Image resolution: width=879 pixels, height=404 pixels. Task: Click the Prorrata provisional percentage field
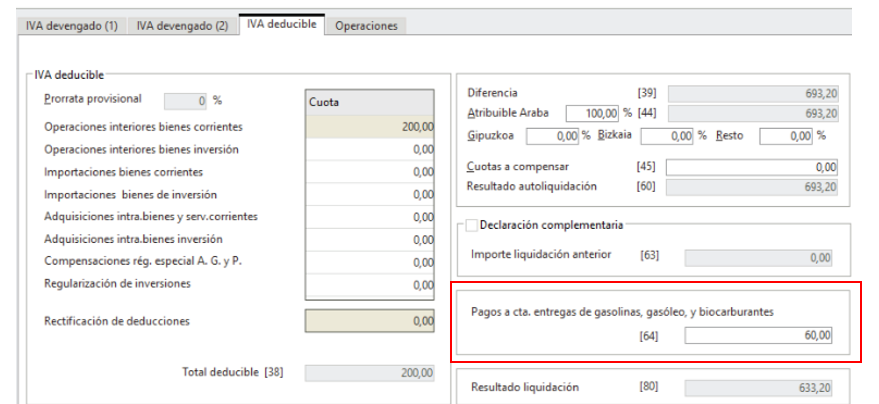pyautogui.click(x=185, y=100)
